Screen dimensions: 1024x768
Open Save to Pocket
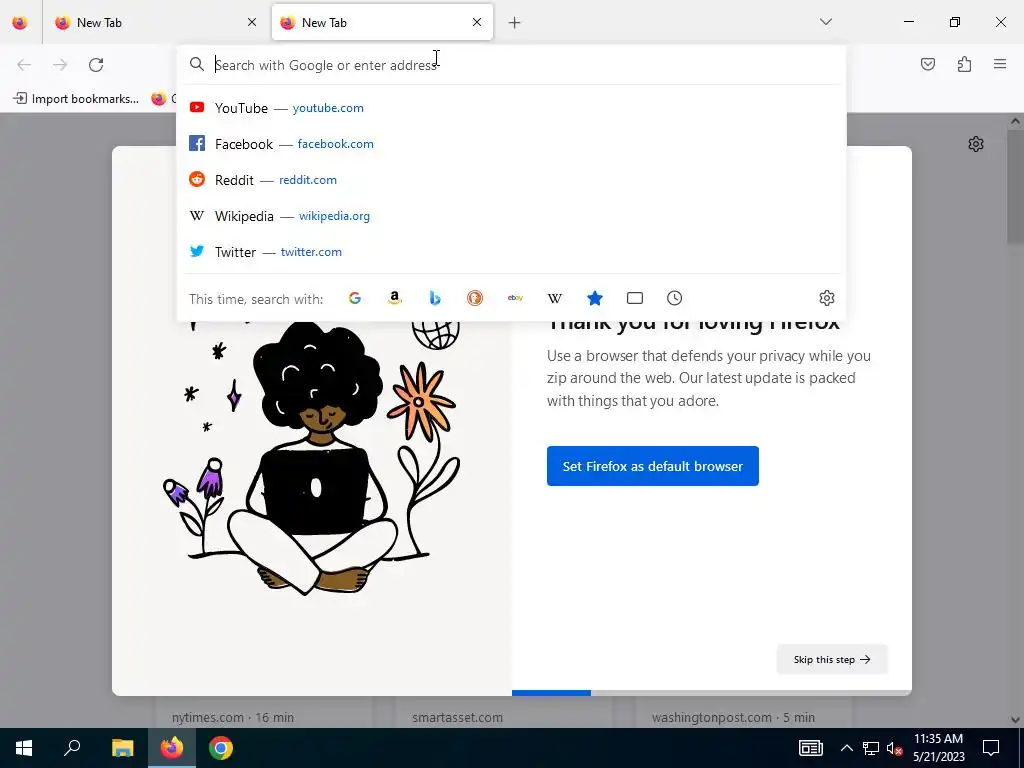click(x=928, y=64)
